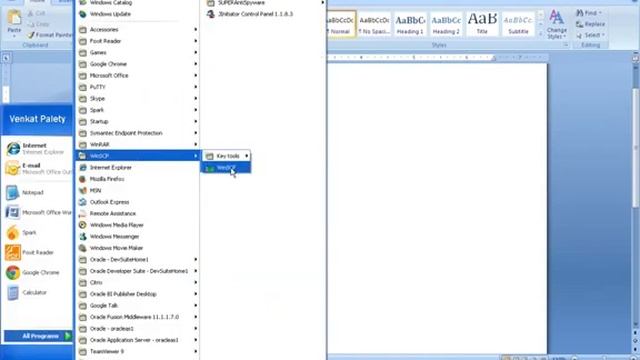The height and width of the screenshot is (360, 640).
Task: Open the WinRAR folder
Action: coord(138,144)
